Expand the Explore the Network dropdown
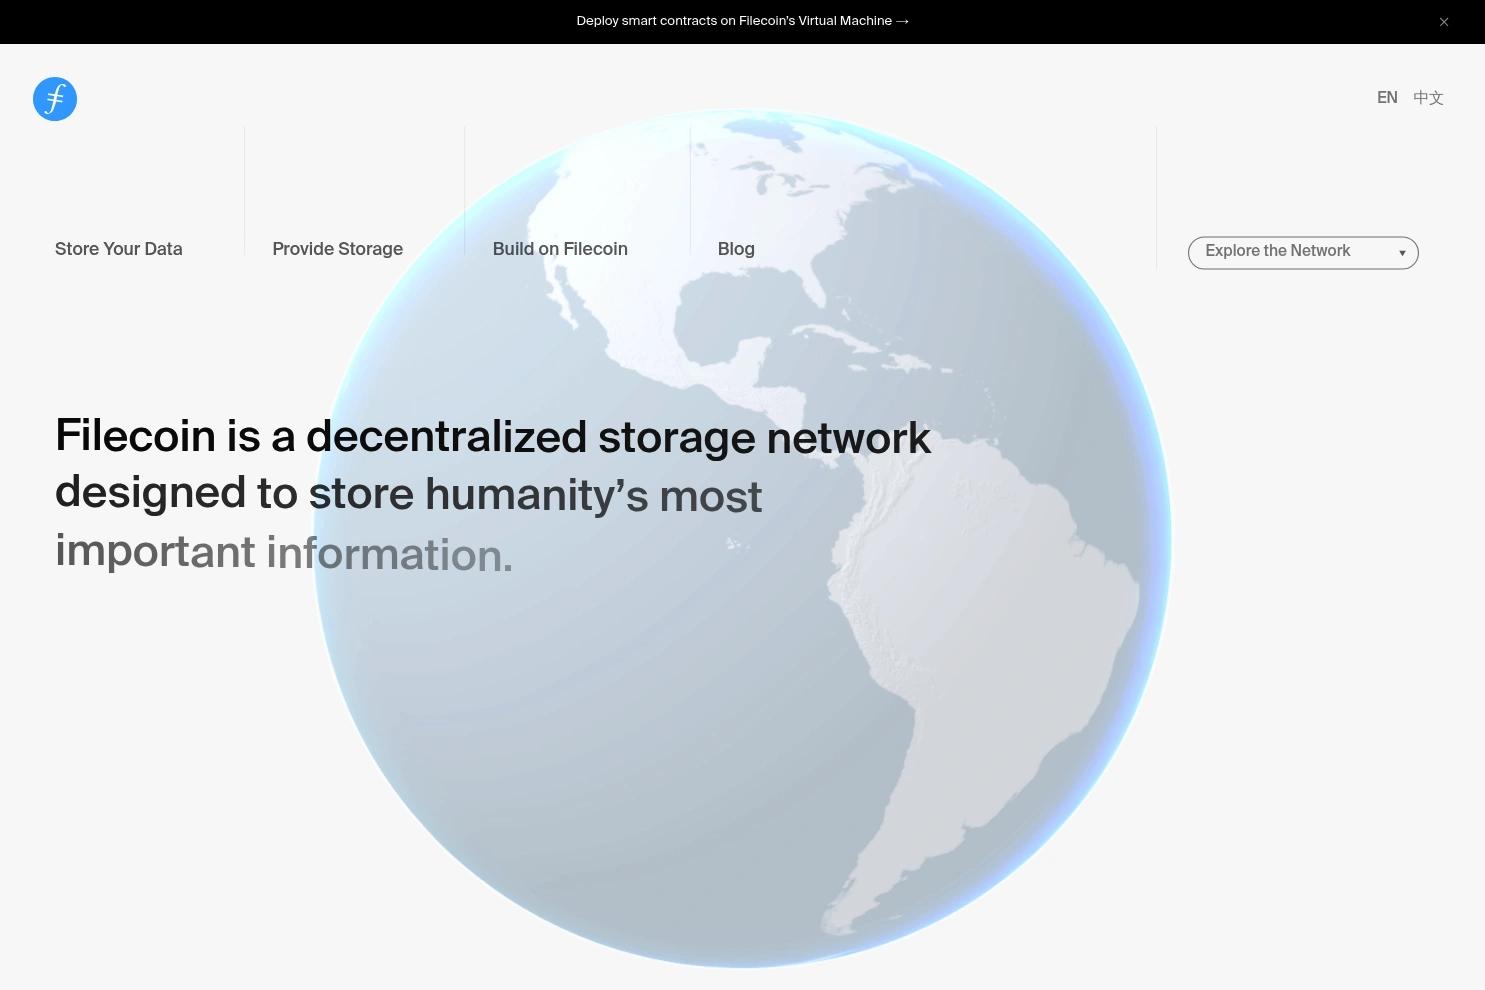This screenshot has width=1485, height=990. pos(1303,253)
